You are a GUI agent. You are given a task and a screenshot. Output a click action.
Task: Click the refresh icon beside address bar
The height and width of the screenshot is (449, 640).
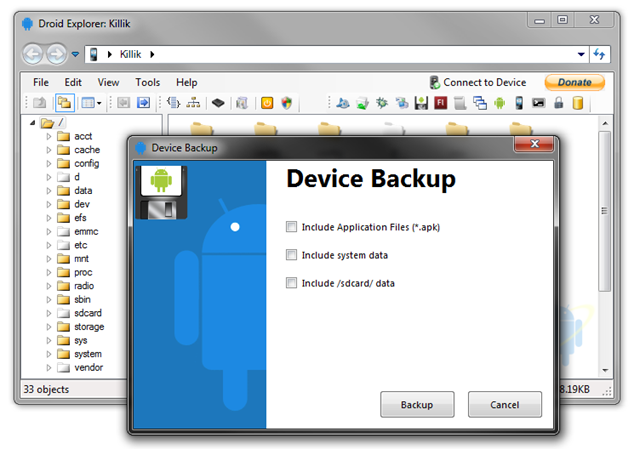(599, 54)
